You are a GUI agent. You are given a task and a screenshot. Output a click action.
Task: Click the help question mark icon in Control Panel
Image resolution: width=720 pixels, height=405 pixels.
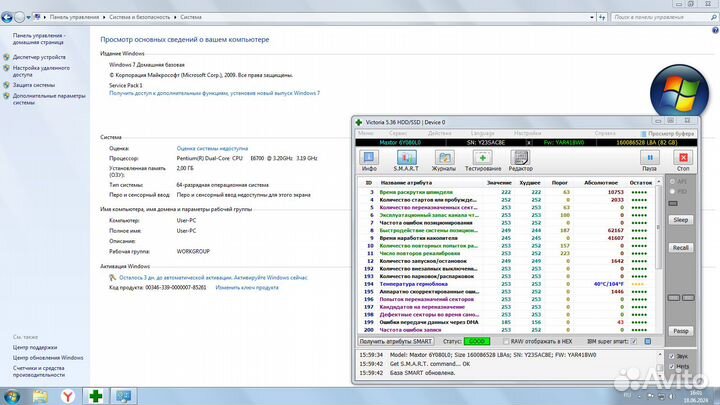coord(715,30)
